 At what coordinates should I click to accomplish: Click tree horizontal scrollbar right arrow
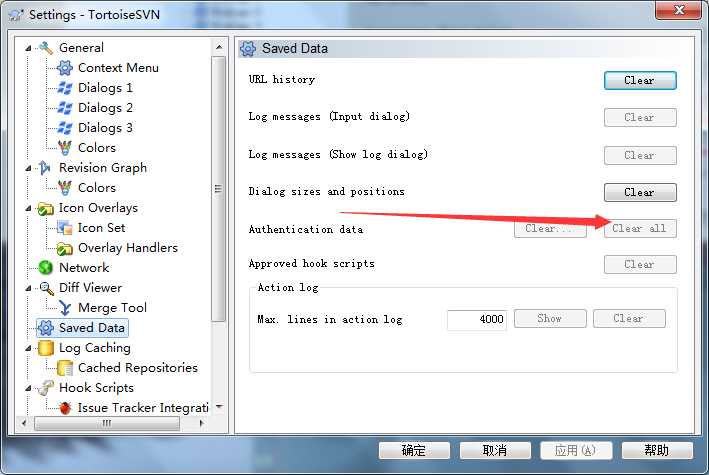coord(202,423)
